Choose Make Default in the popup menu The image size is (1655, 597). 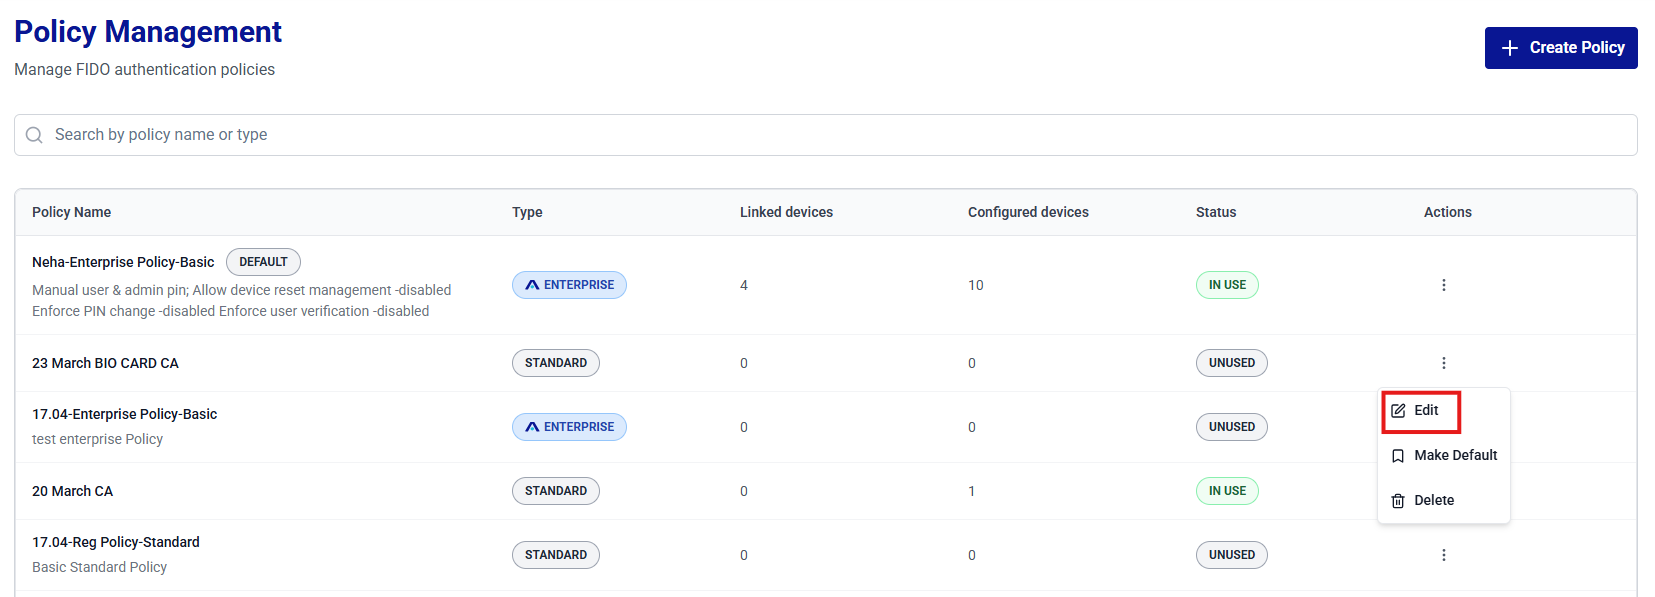(x=1455, y=455)
